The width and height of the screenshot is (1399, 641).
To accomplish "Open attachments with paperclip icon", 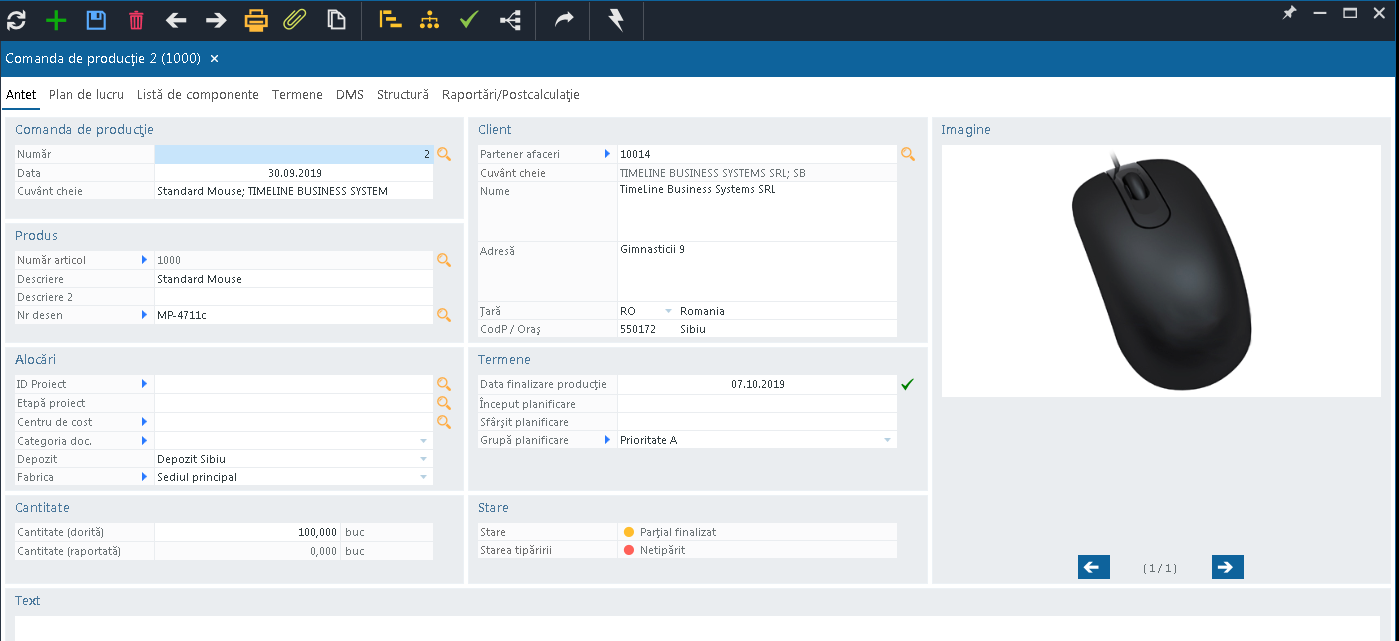I will tap(294, 20).
